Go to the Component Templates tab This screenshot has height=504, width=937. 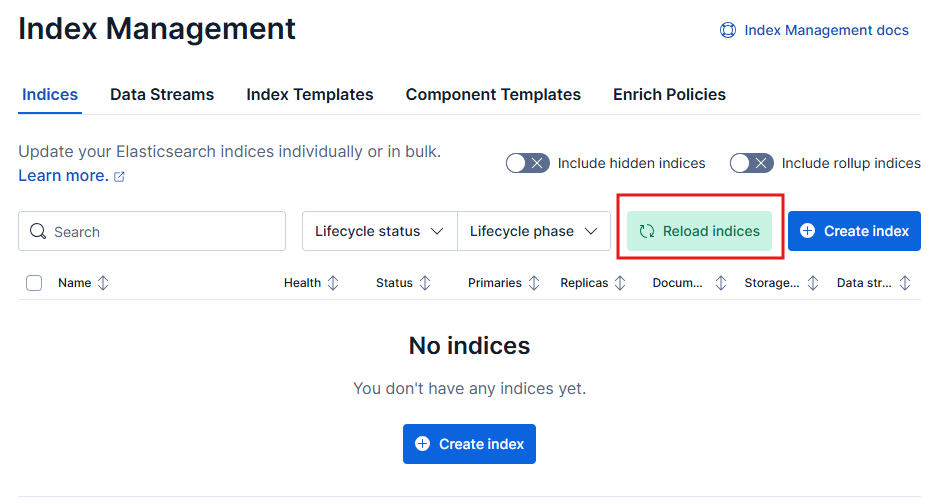493,95
